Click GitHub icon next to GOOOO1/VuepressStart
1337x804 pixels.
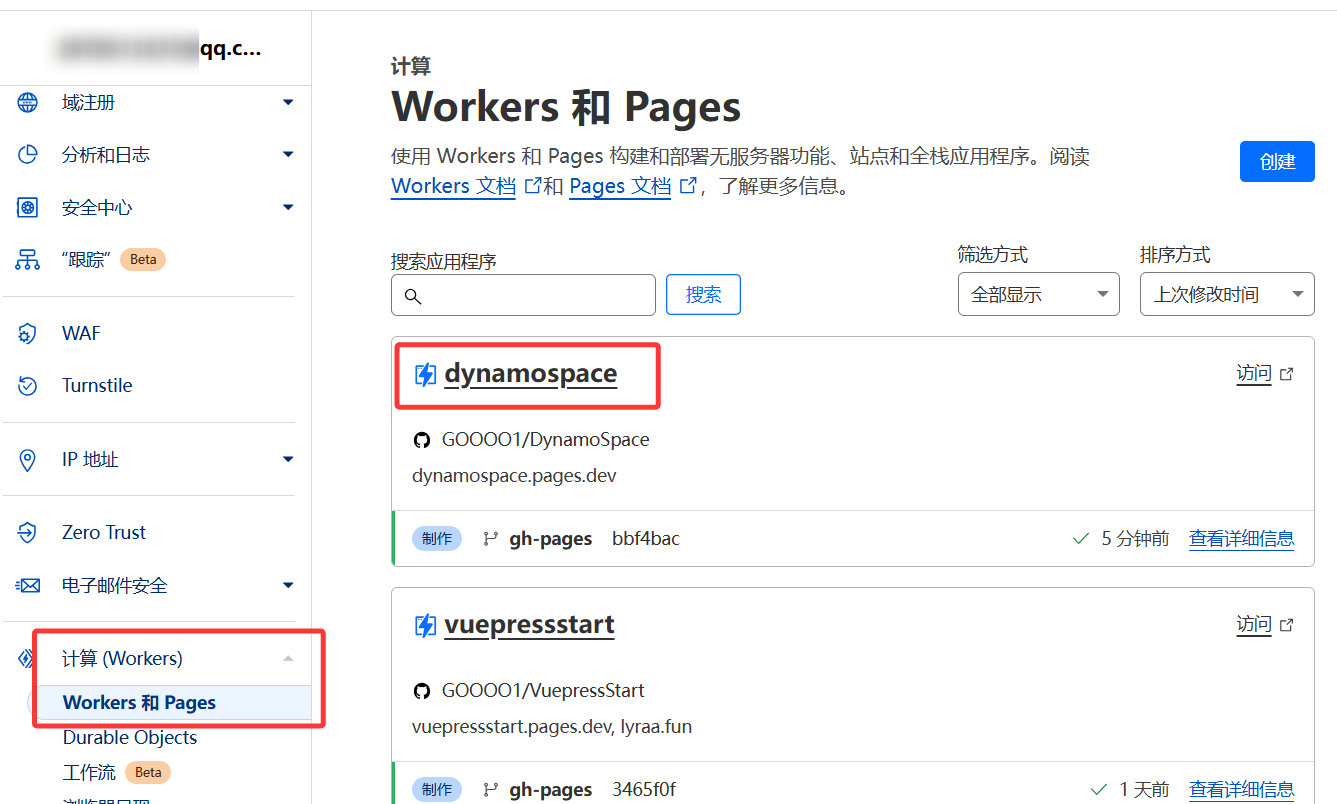(x=422, y=691)
